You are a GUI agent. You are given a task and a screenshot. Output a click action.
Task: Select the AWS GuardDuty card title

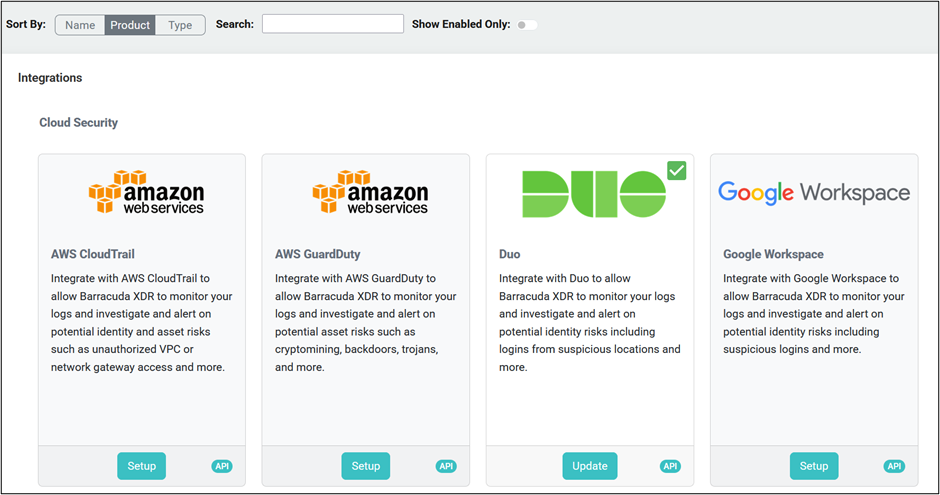(x=318, y=254)
